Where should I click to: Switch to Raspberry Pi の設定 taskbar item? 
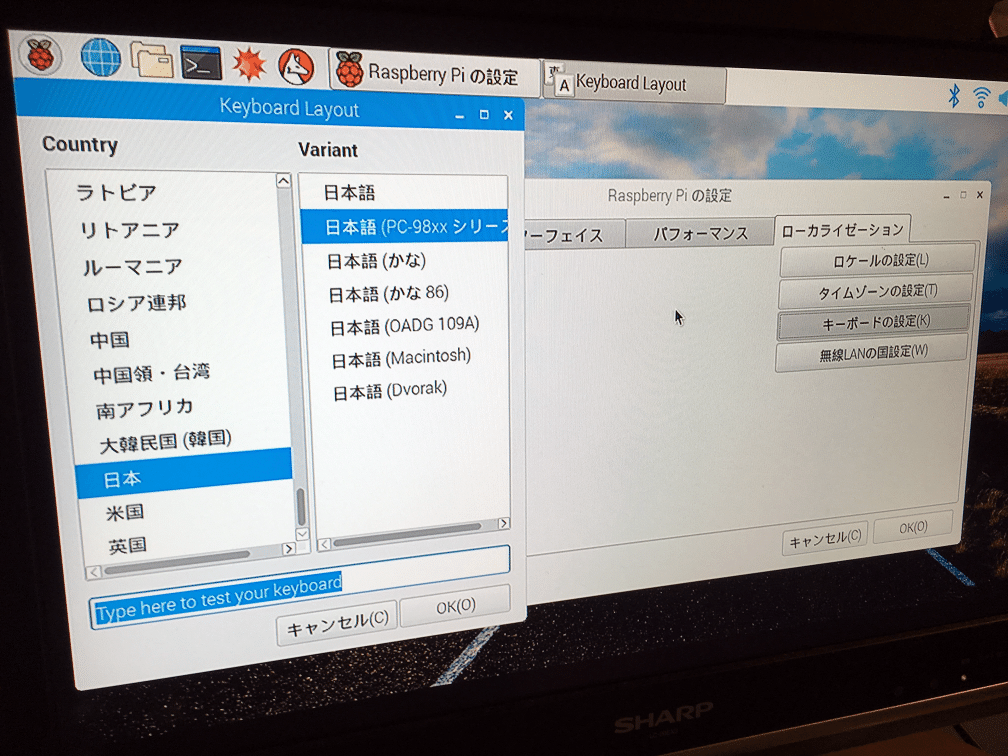tap(435, 74)
